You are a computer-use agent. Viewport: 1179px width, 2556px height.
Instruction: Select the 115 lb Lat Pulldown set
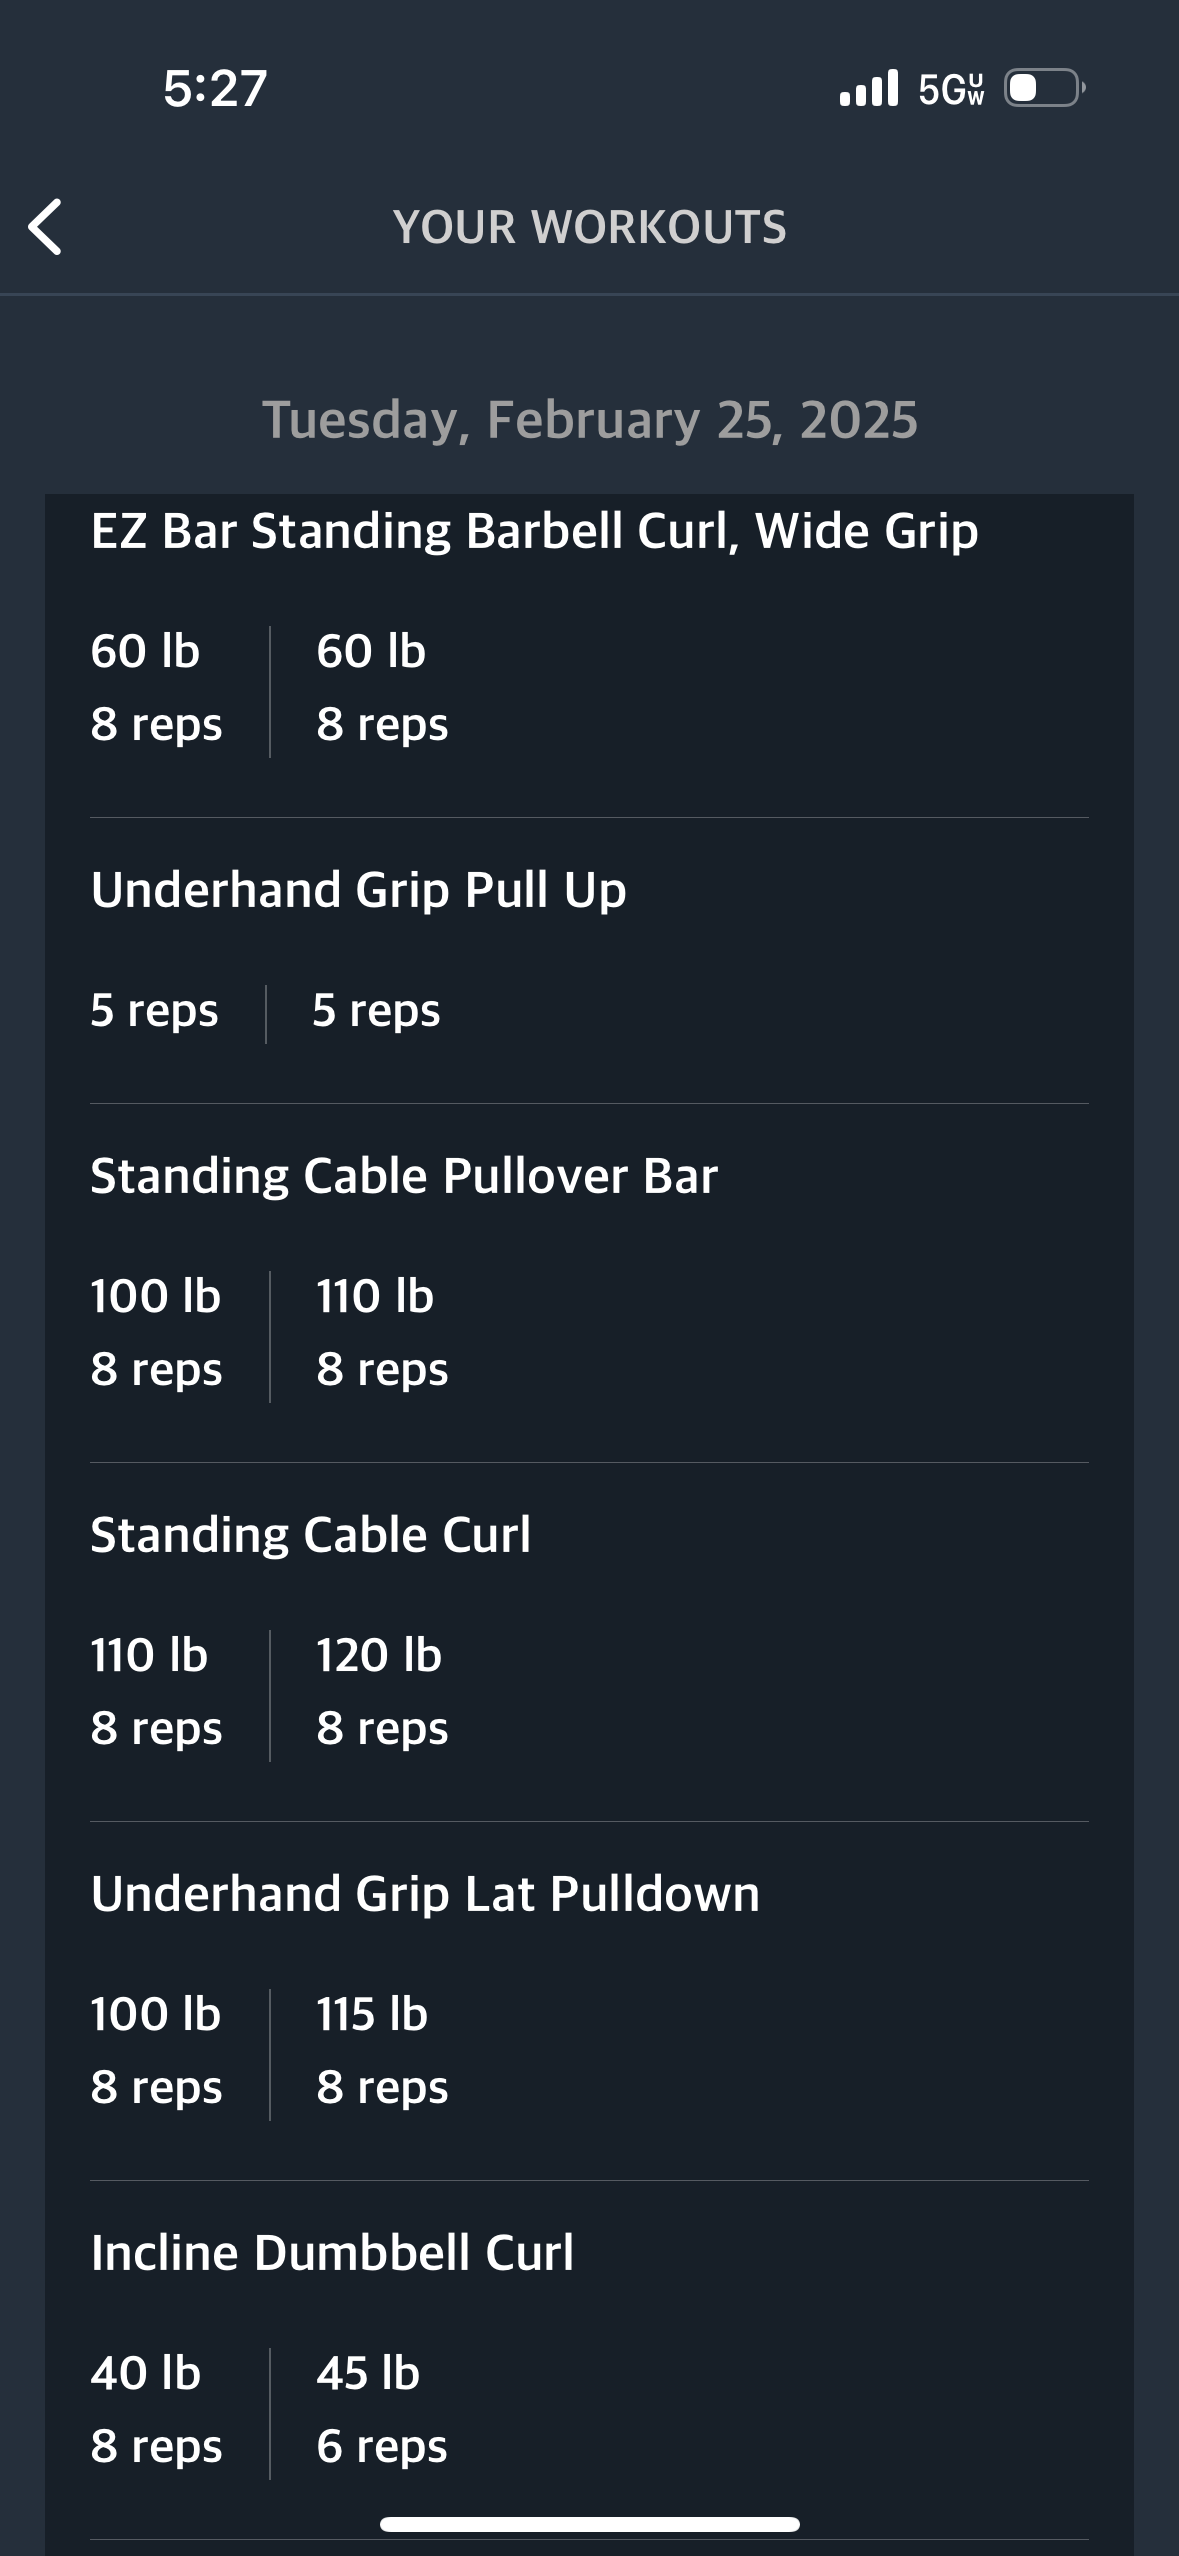tap(381, 2050)
